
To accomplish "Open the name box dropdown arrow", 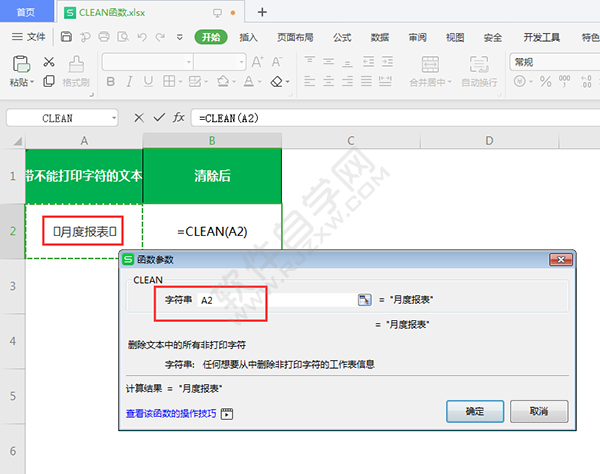I will [114, 118].
